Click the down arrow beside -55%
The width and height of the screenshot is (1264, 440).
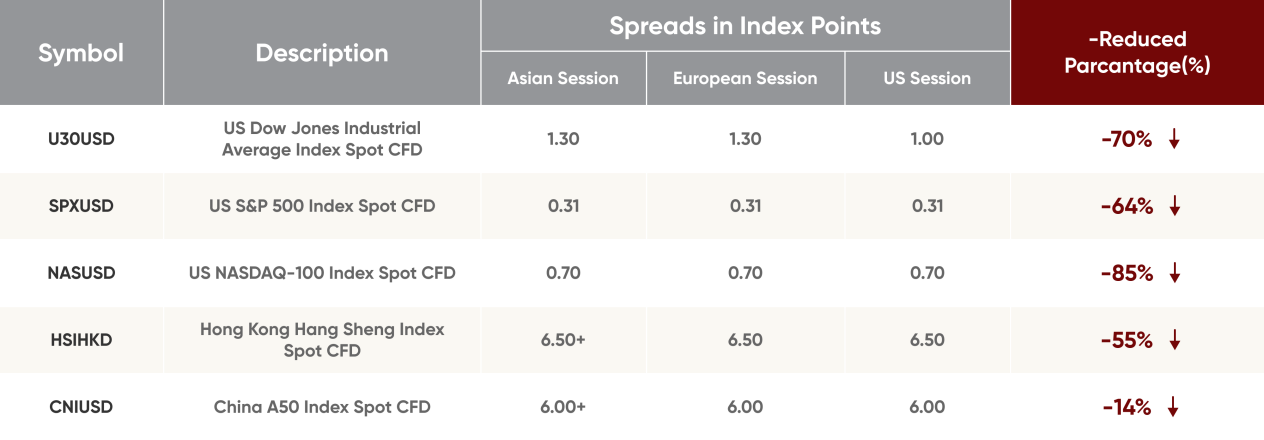(1175, 341)
